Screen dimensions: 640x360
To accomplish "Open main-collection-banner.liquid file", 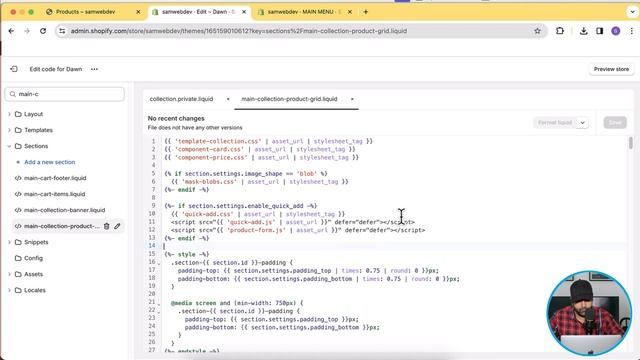I will 64,210.
